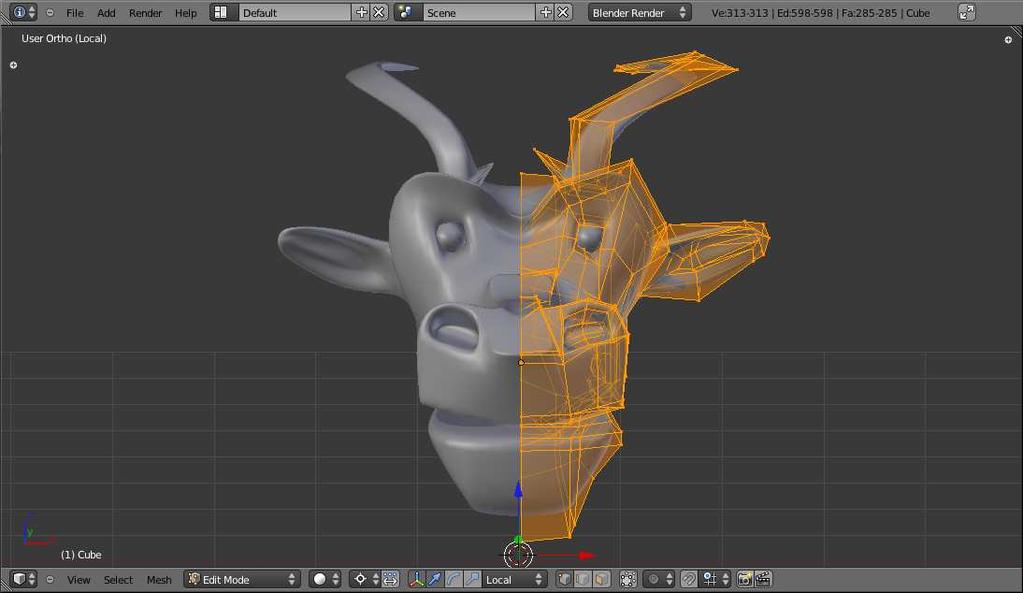Toggle snap during transform magnet icon
Image resolution: width=1023 pixels, height=593 pixels.
pos(688,579)
